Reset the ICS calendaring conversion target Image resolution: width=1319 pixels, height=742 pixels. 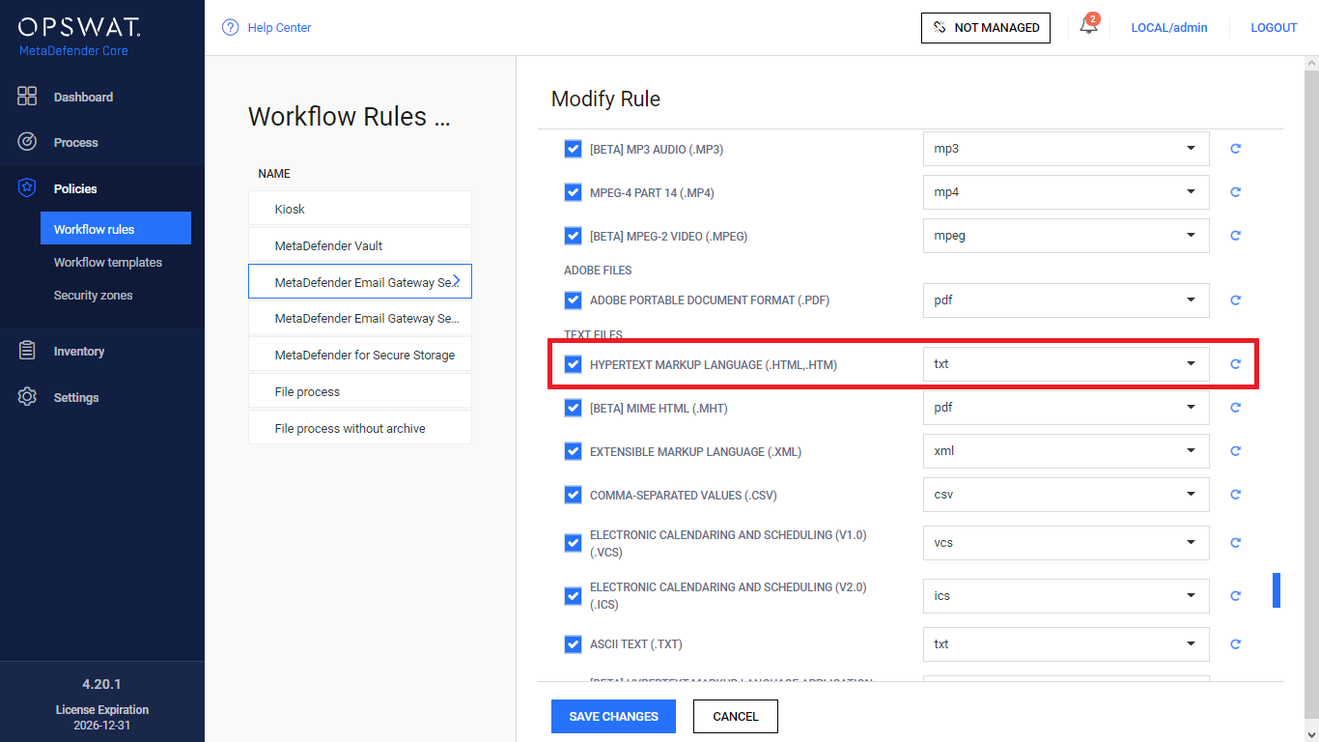(x=1235, y=595)
